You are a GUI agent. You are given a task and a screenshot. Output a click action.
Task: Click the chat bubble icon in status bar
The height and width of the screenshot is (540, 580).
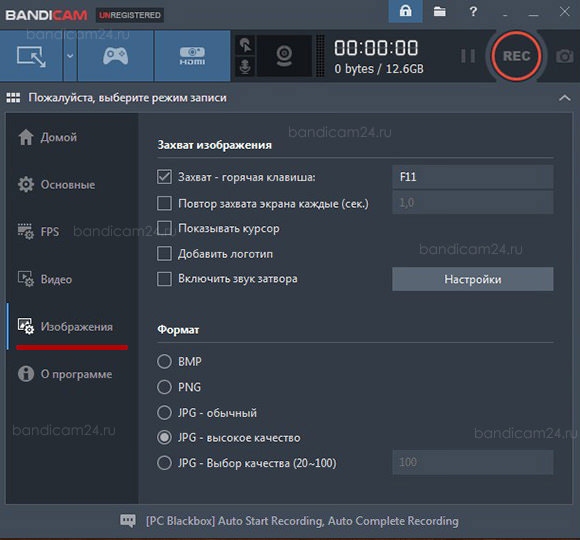(x=128, y=521)
